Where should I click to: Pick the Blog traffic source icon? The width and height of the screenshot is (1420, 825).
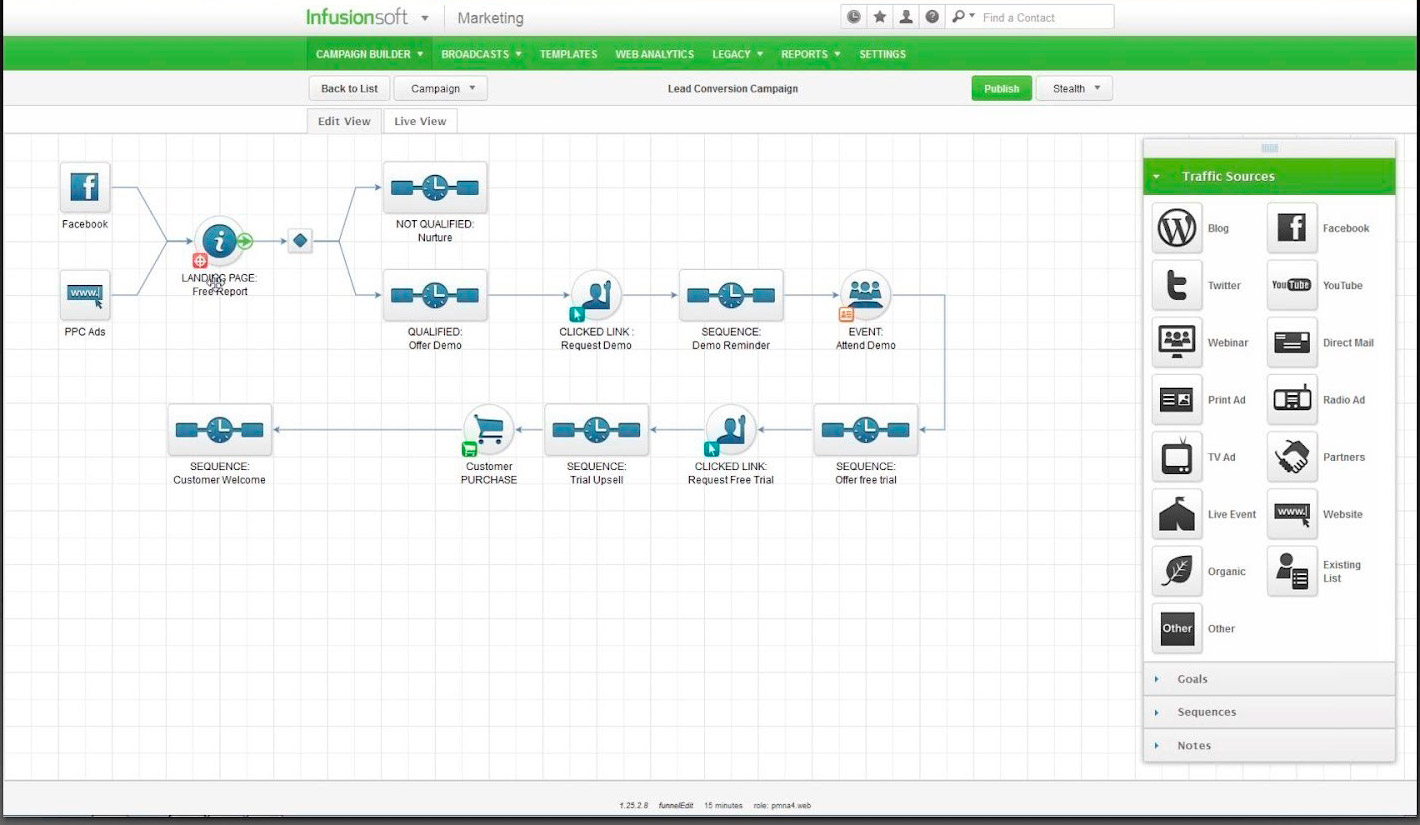(x=1177, y=228)
